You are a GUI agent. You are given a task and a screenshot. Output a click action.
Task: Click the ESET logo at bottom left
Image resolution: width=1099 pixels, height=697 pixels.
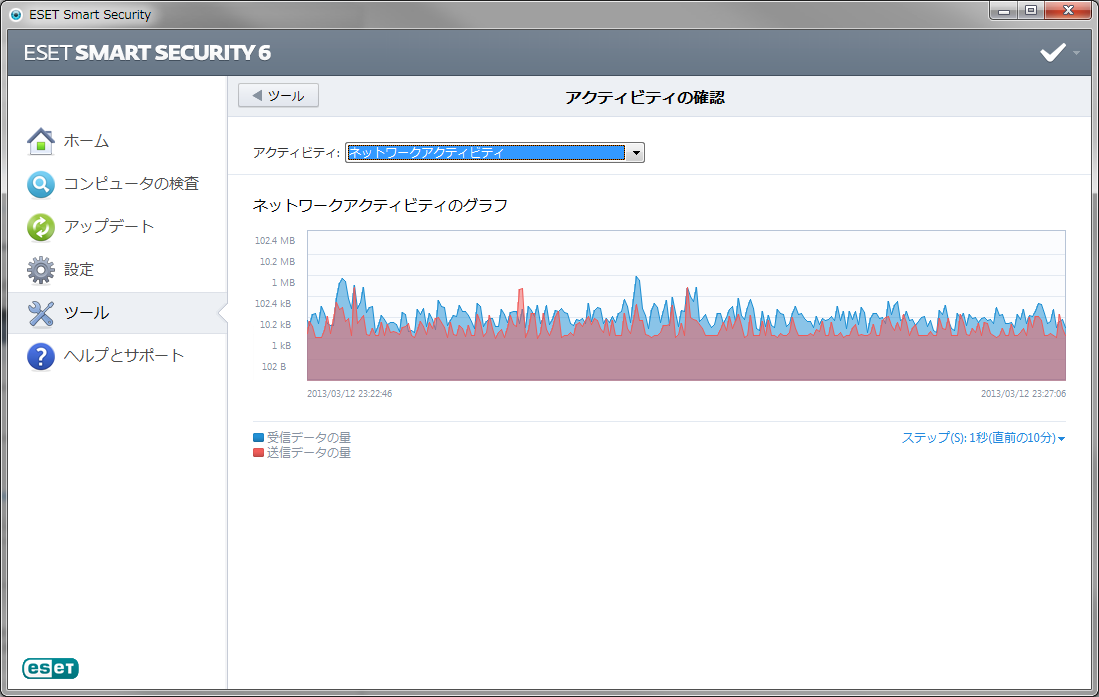(50, 668)
